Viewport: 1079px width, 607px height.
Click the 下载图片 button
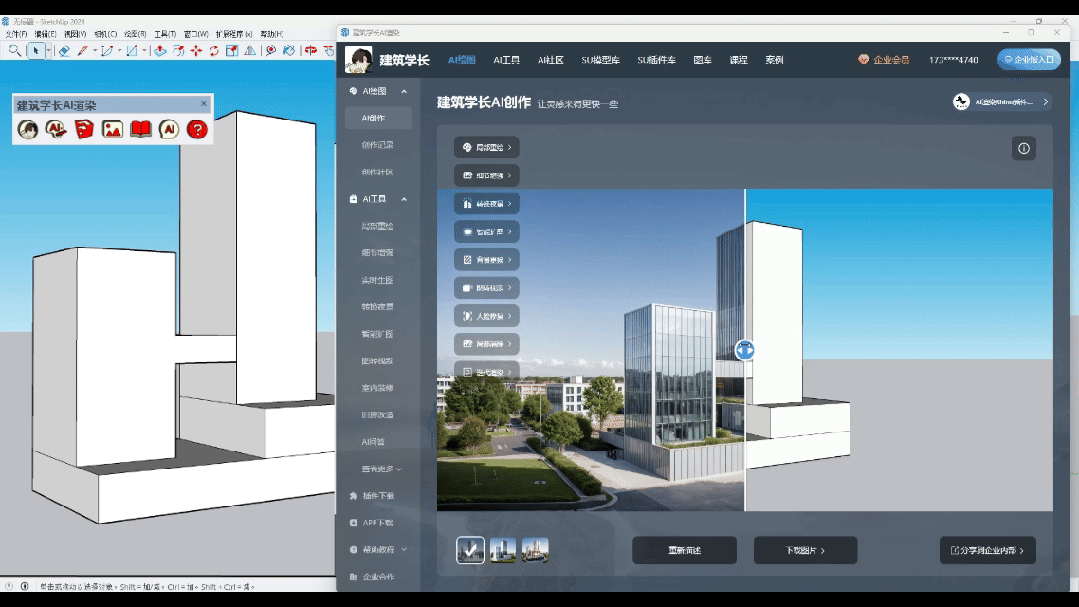pyautogui.click(x=805, y=550)
